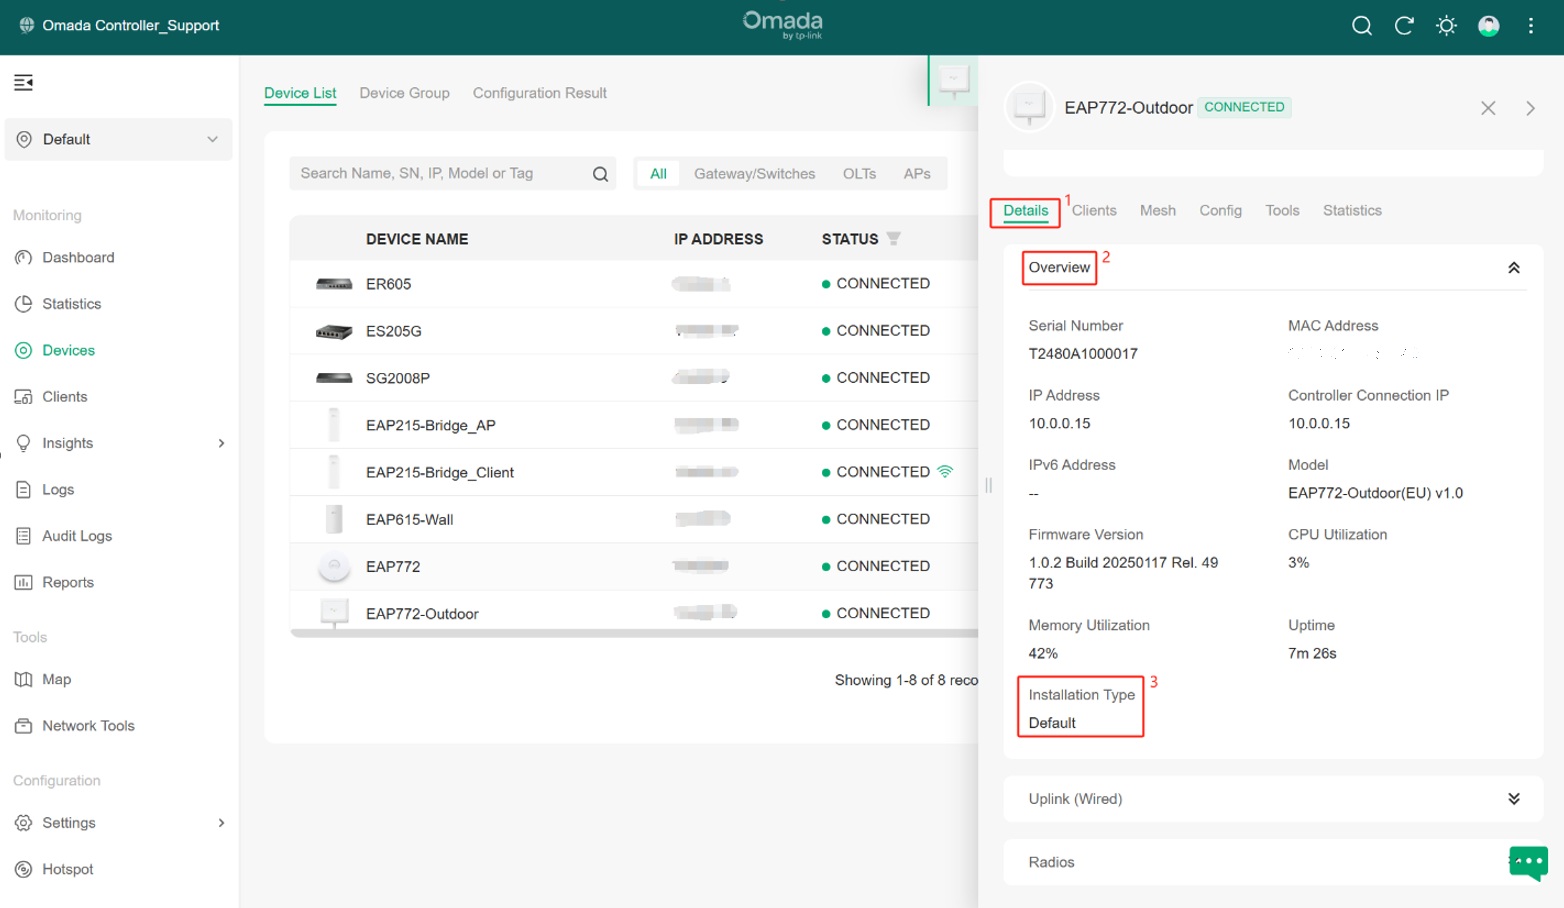Open Audit Logs in the sidebar
The image size is (1564, 908).
(77, 536)
